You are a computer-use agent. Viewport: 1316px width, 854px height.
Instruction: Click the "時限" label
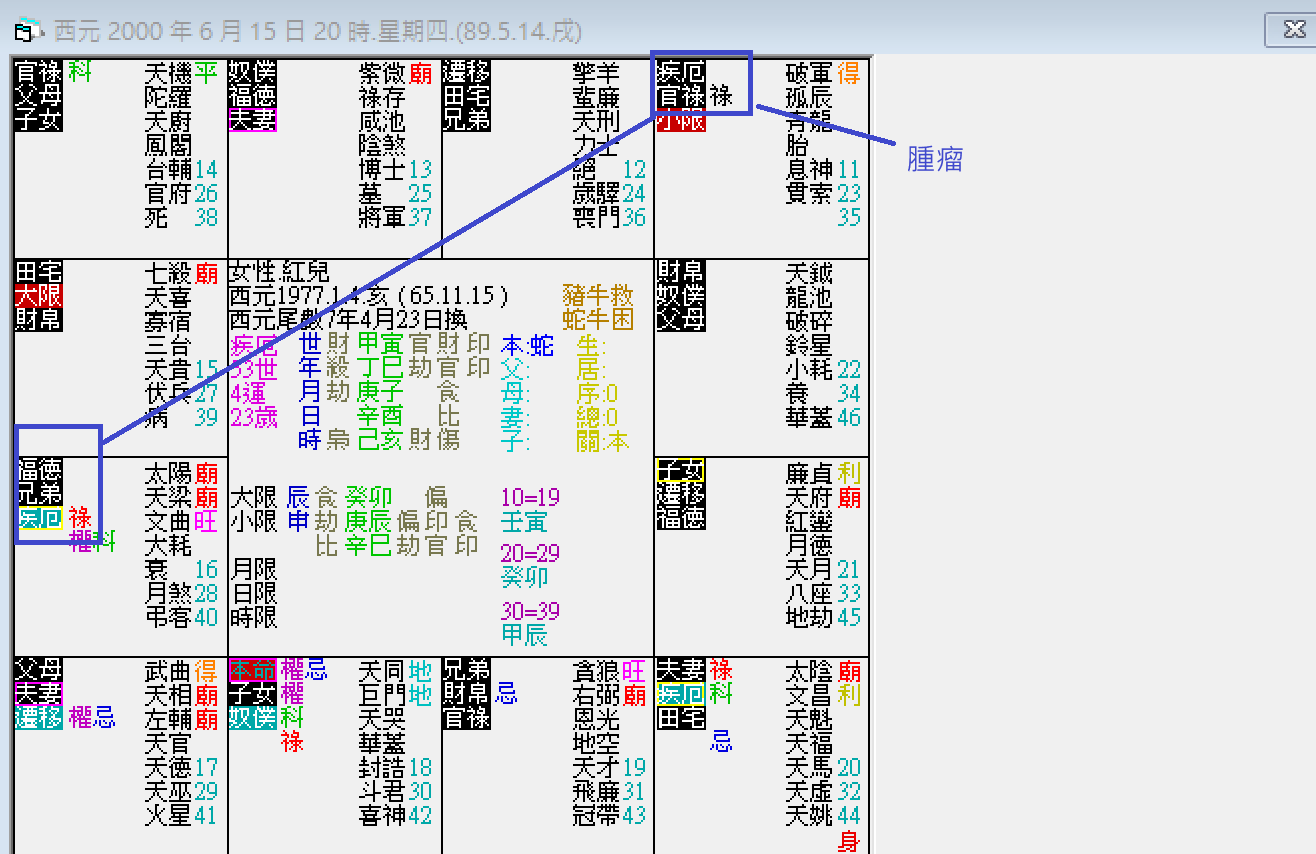coord(254,617)
